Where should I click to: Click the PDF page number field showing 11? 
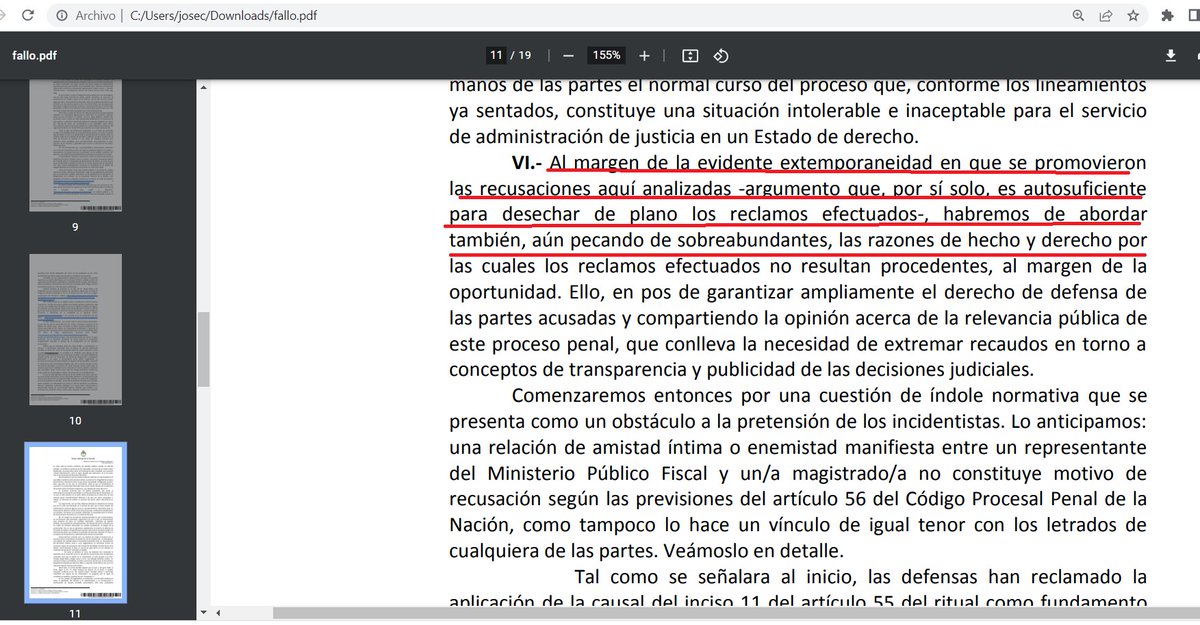[x=495, y=55]
